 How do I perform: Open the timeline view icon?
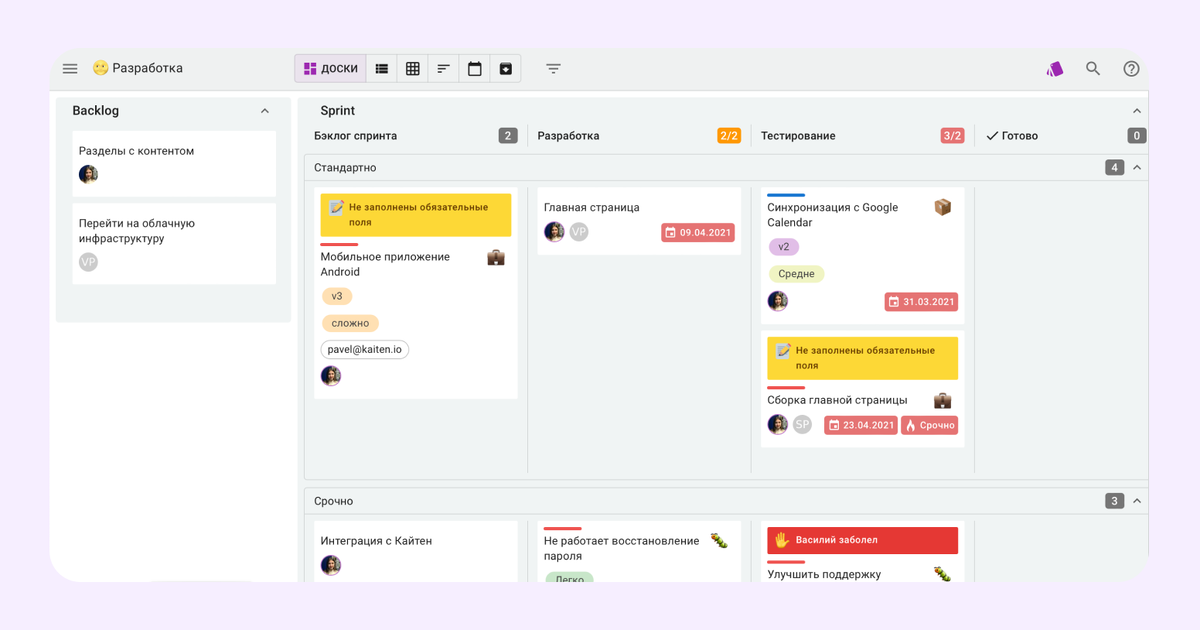pyautogui.click(x=444, y=69)
